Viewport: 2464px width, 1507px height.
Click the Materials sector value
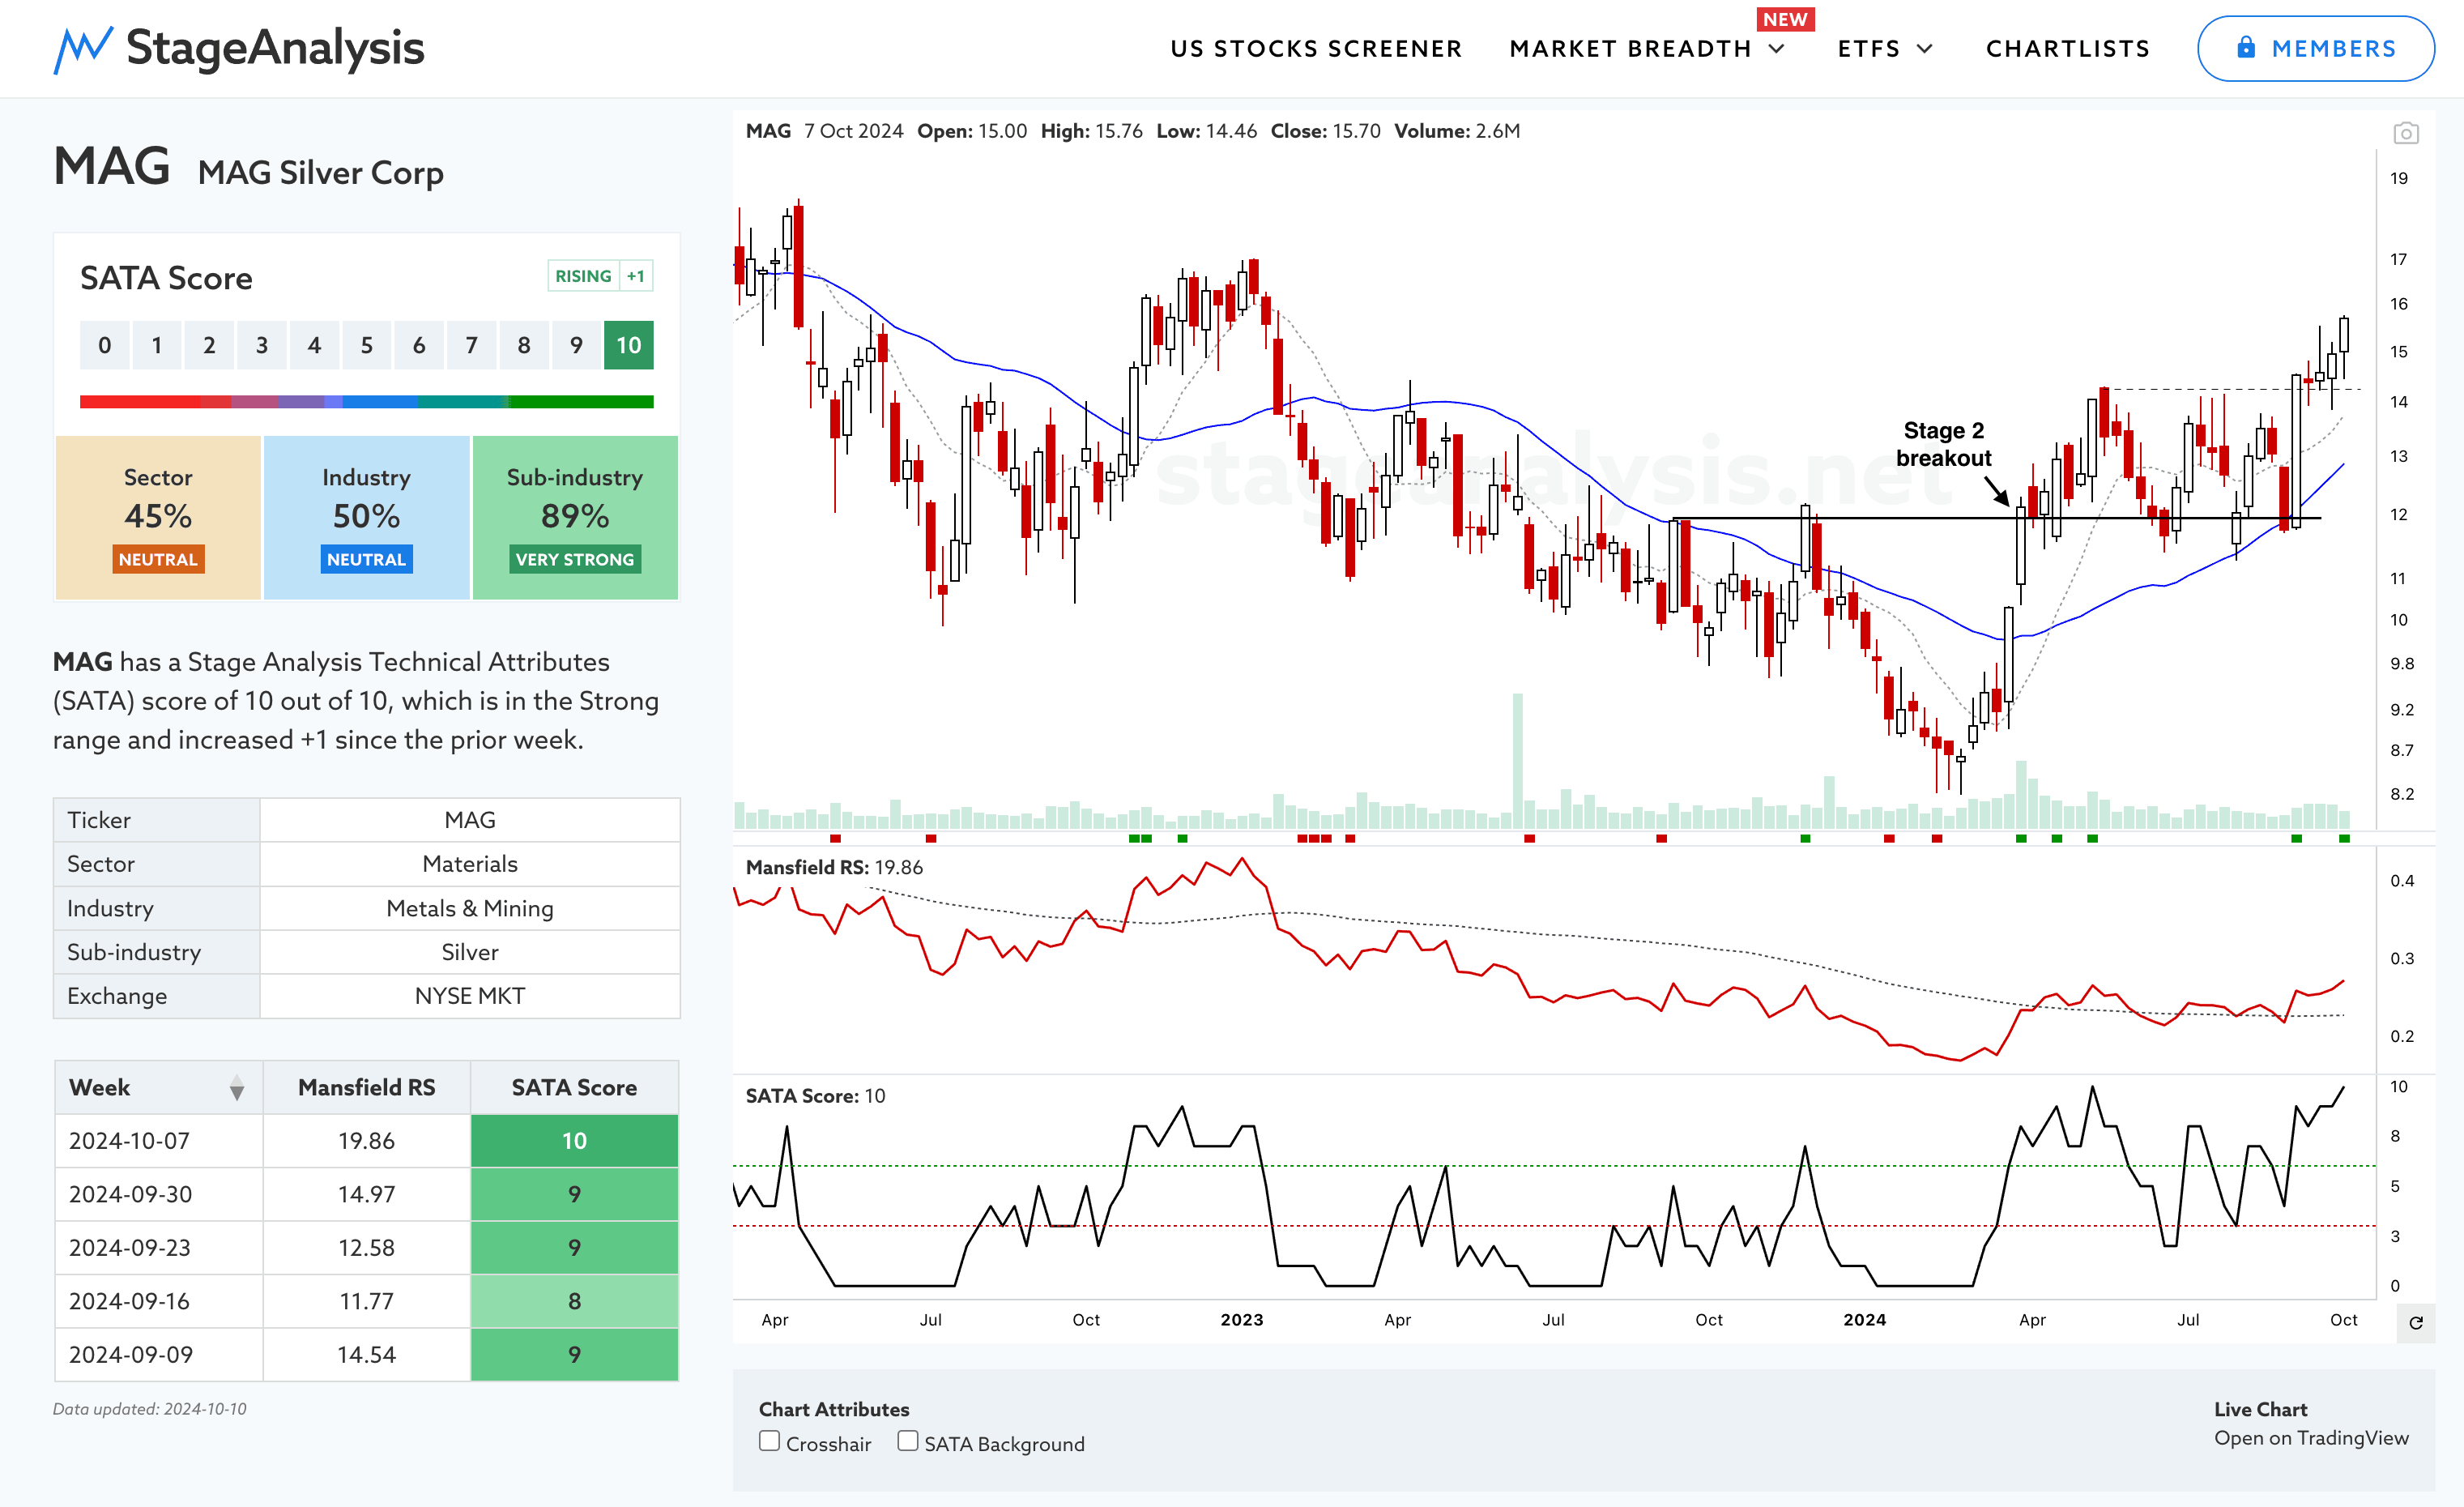(x=470, y=864)
